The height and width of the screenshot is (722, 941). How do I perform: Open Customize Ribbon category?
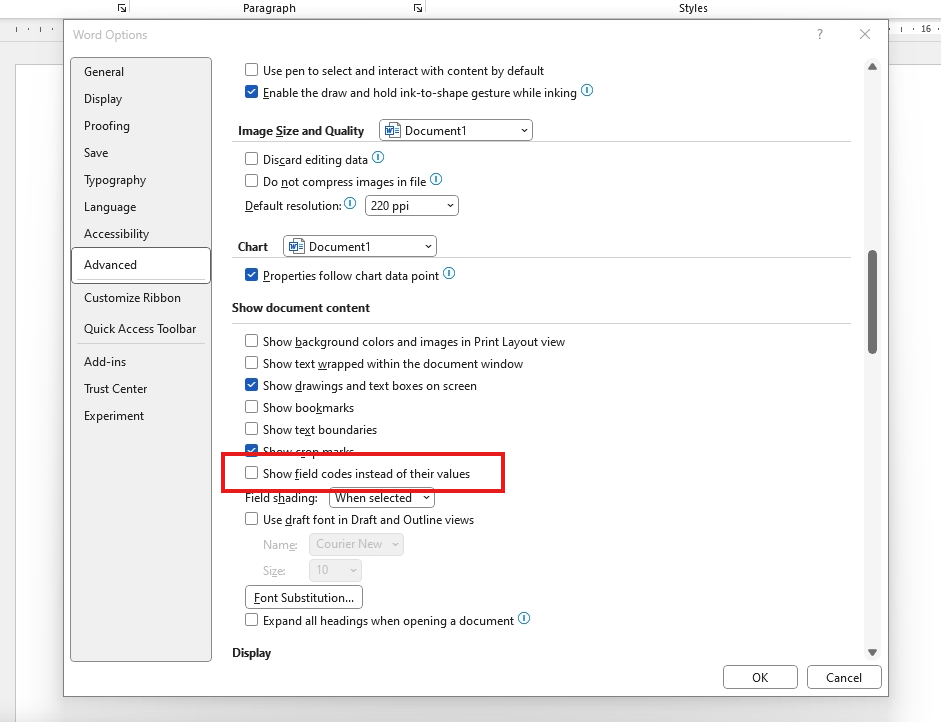click(141, 298)
